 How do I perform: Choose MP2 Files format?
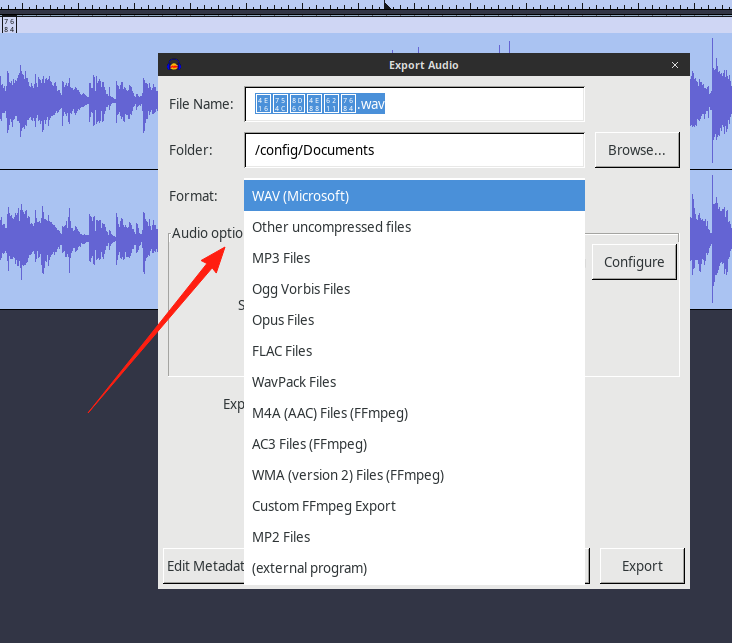click(x=414, y=537)
